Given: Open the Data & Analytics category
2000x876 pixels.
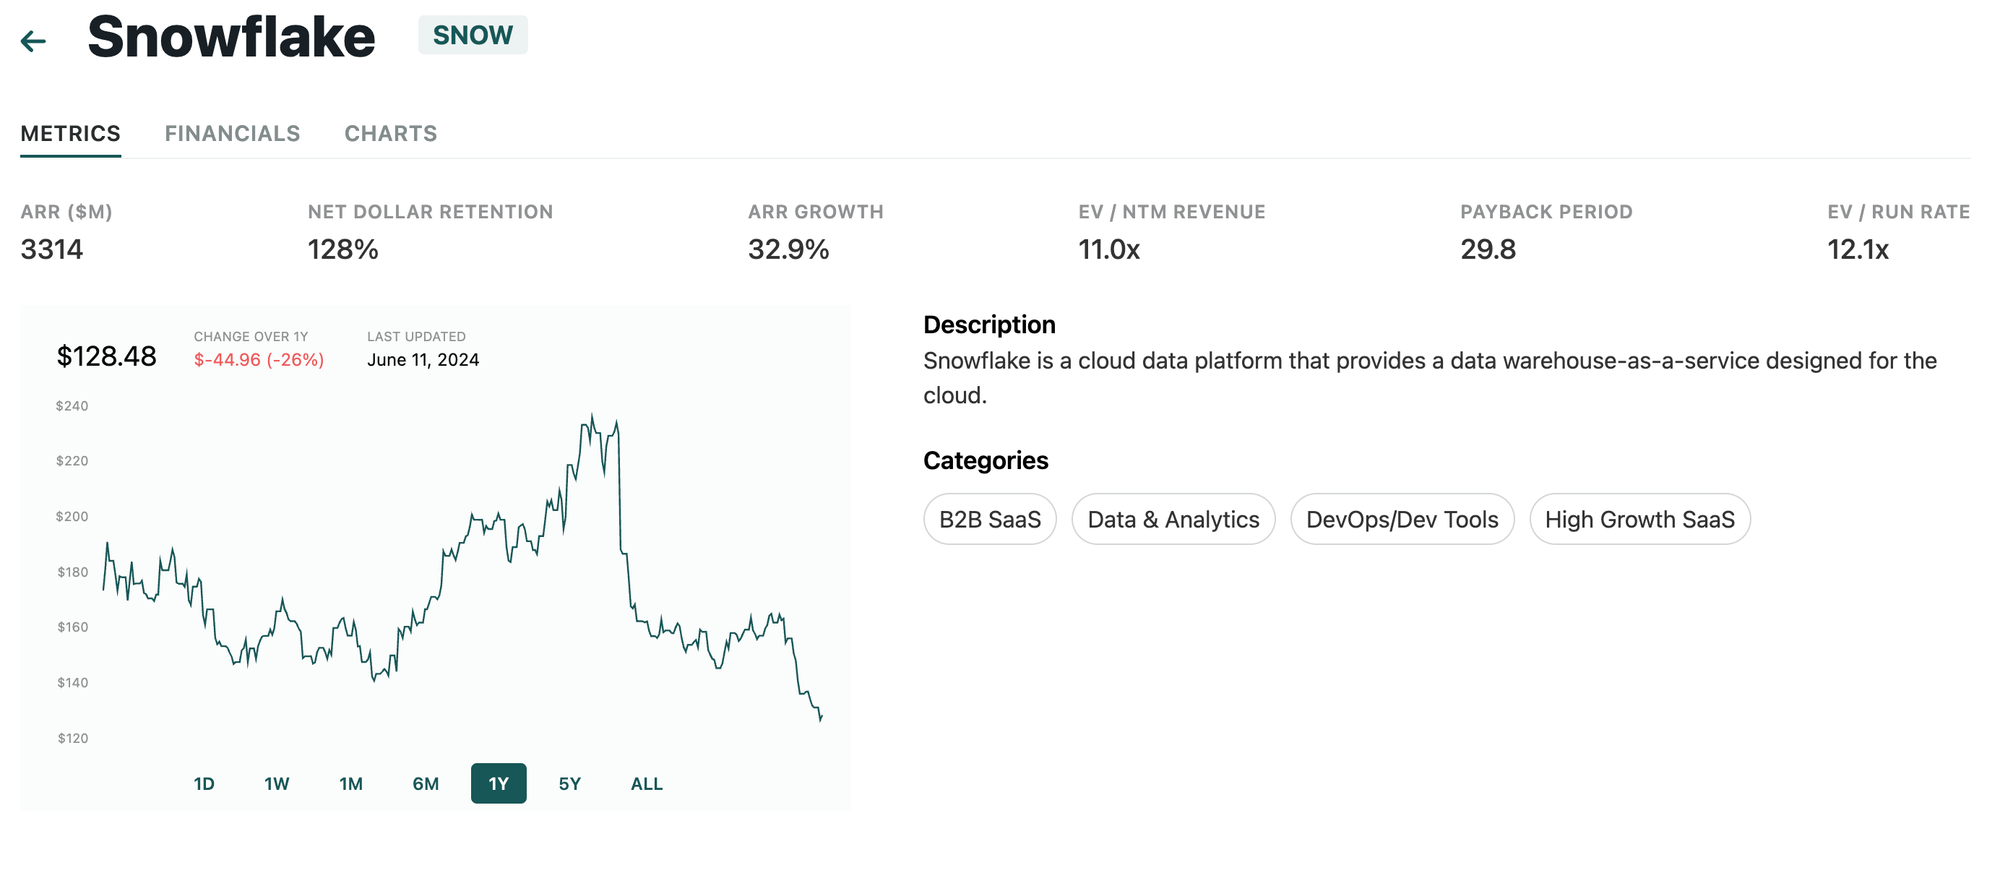Looking at the screenshot, I should click(x=1173, y=519).
